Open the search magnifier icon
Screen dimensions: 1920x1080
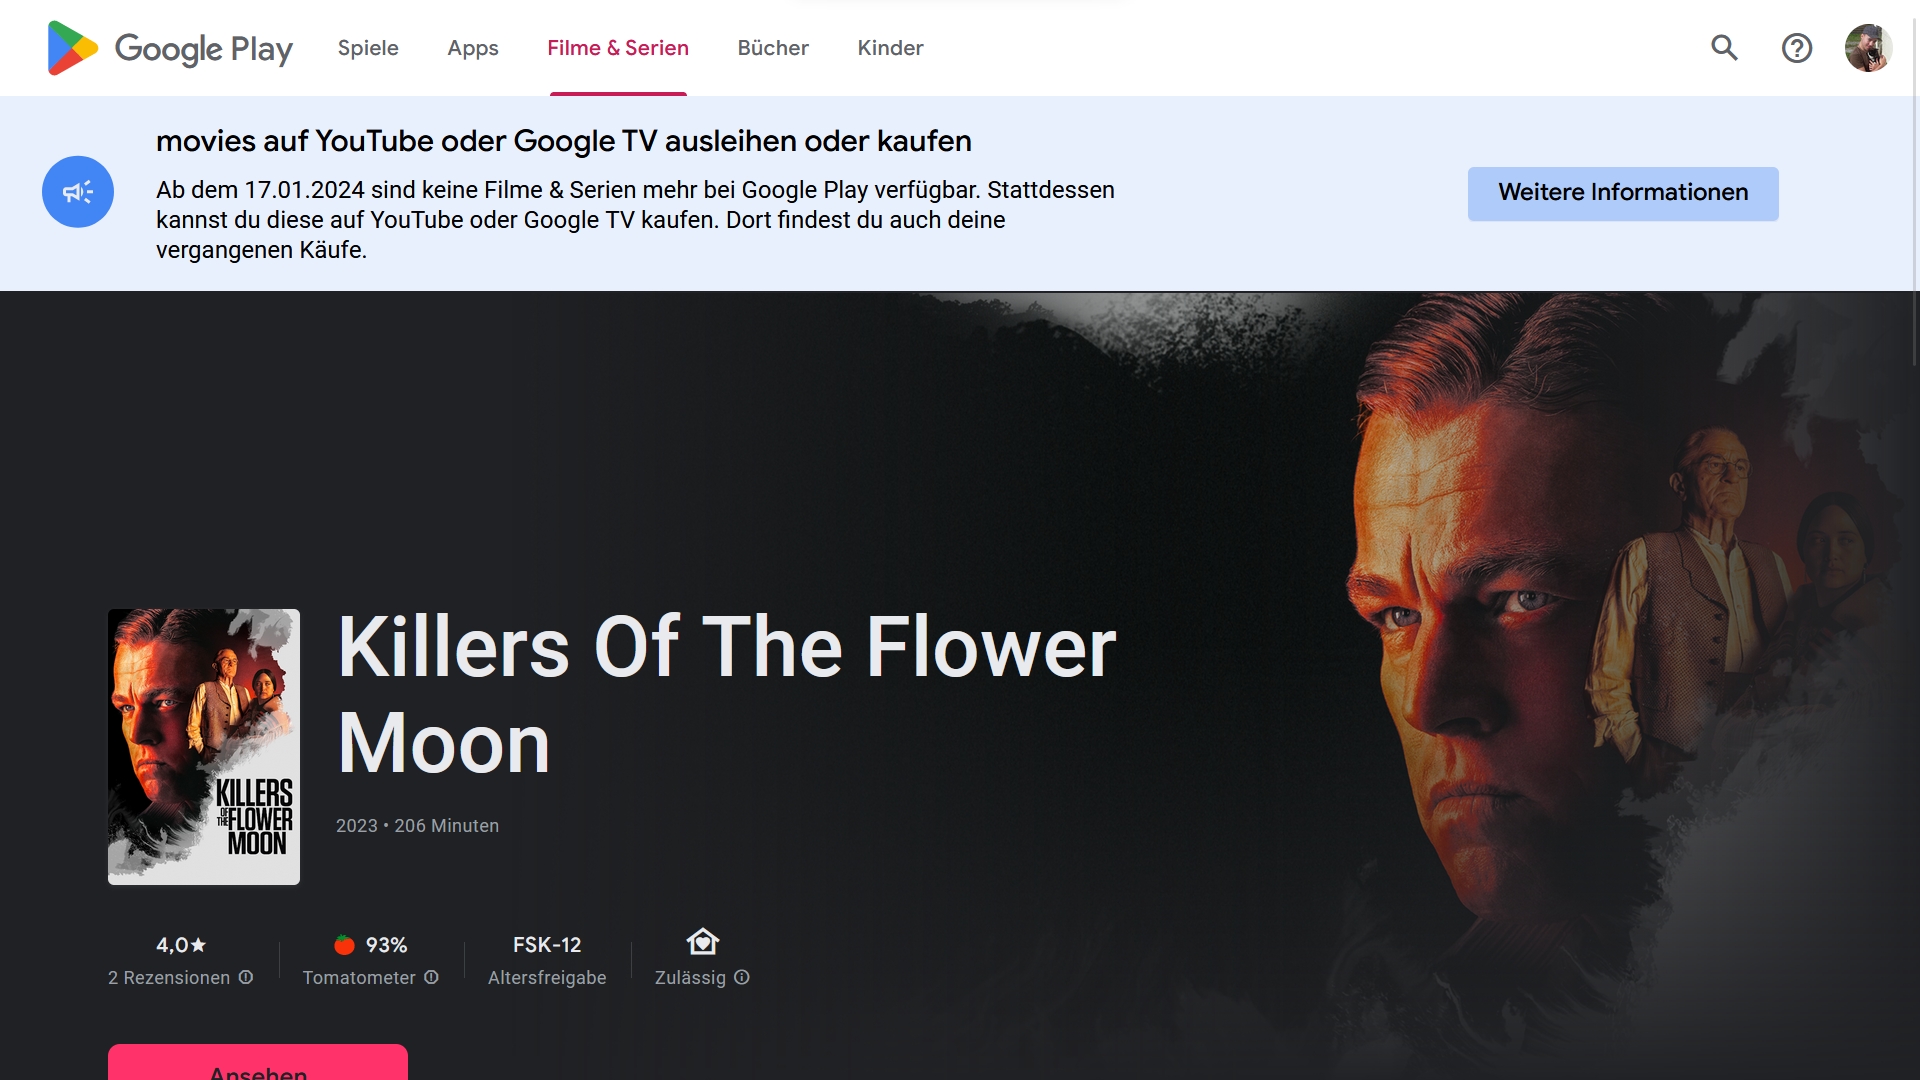pos(1724,48)
